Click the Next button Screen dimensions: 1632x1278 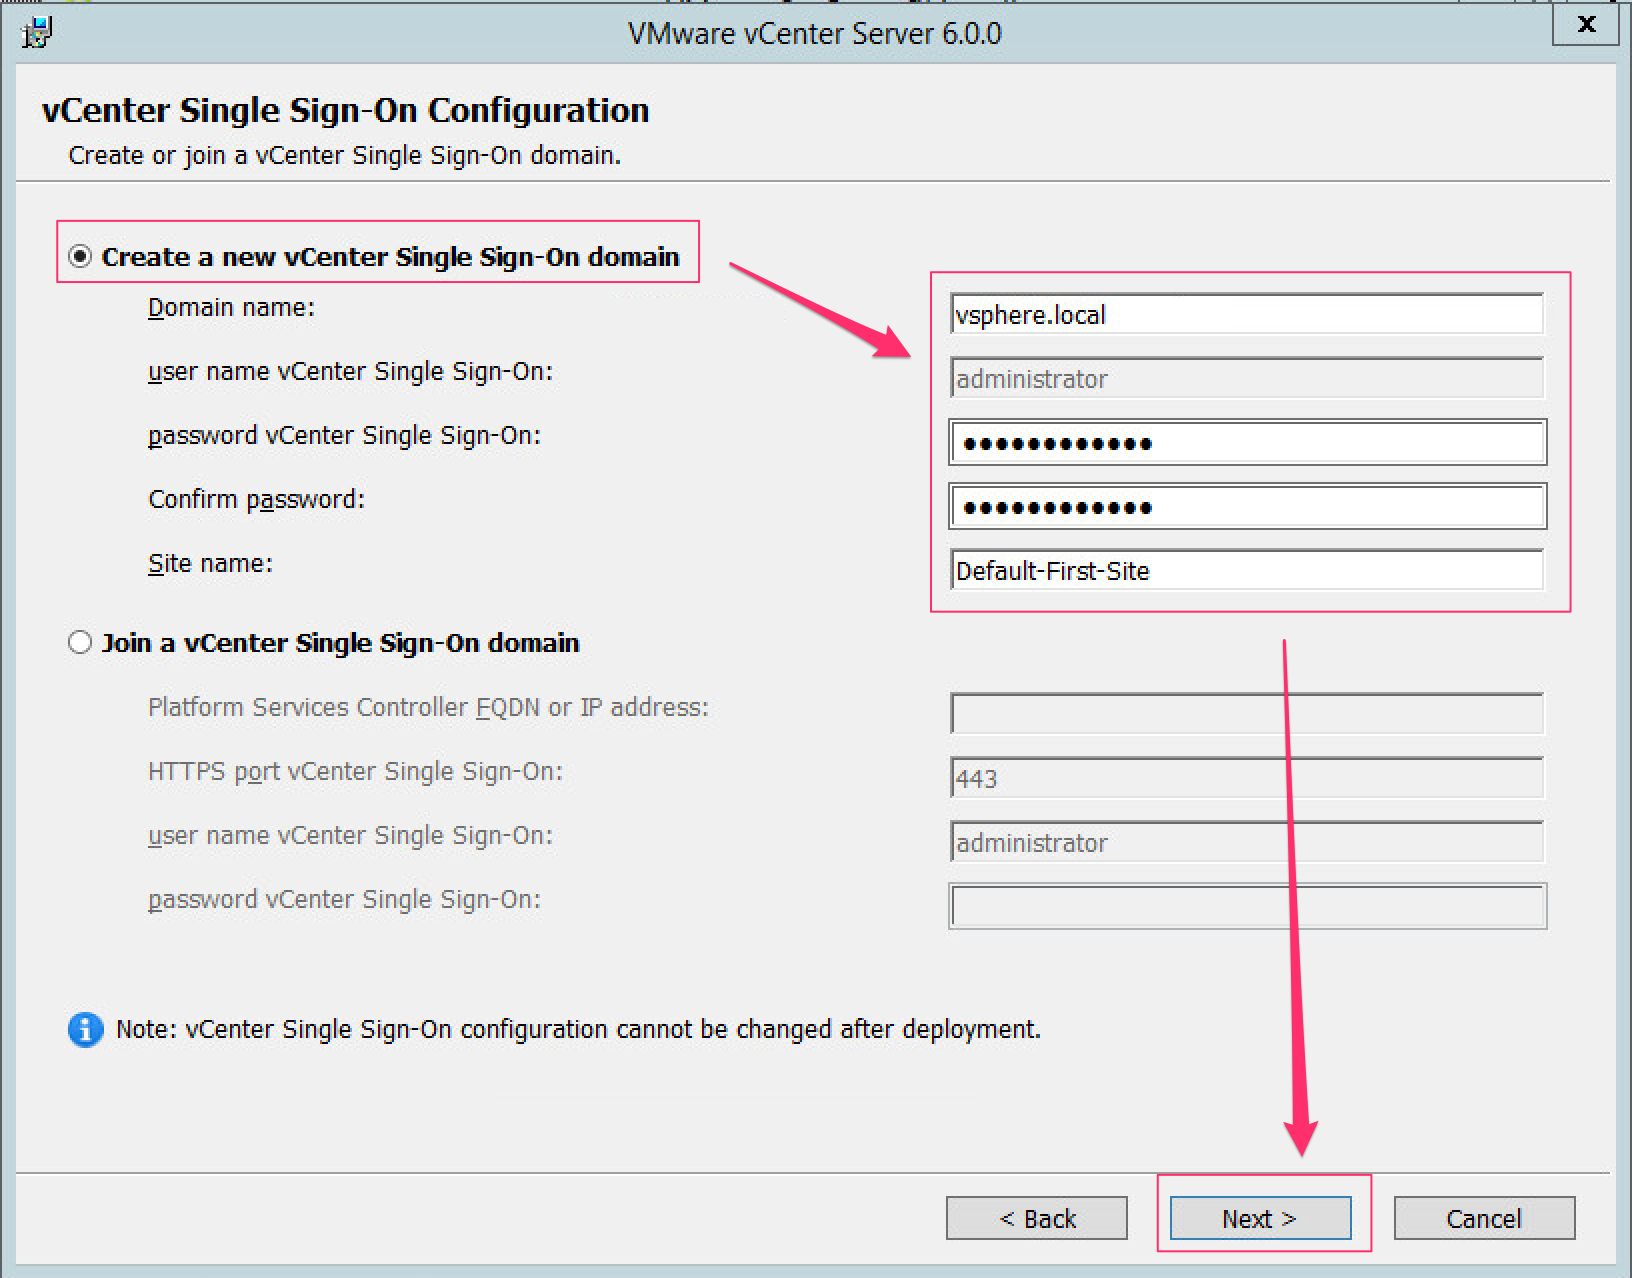click(x=1259, y=1218)
